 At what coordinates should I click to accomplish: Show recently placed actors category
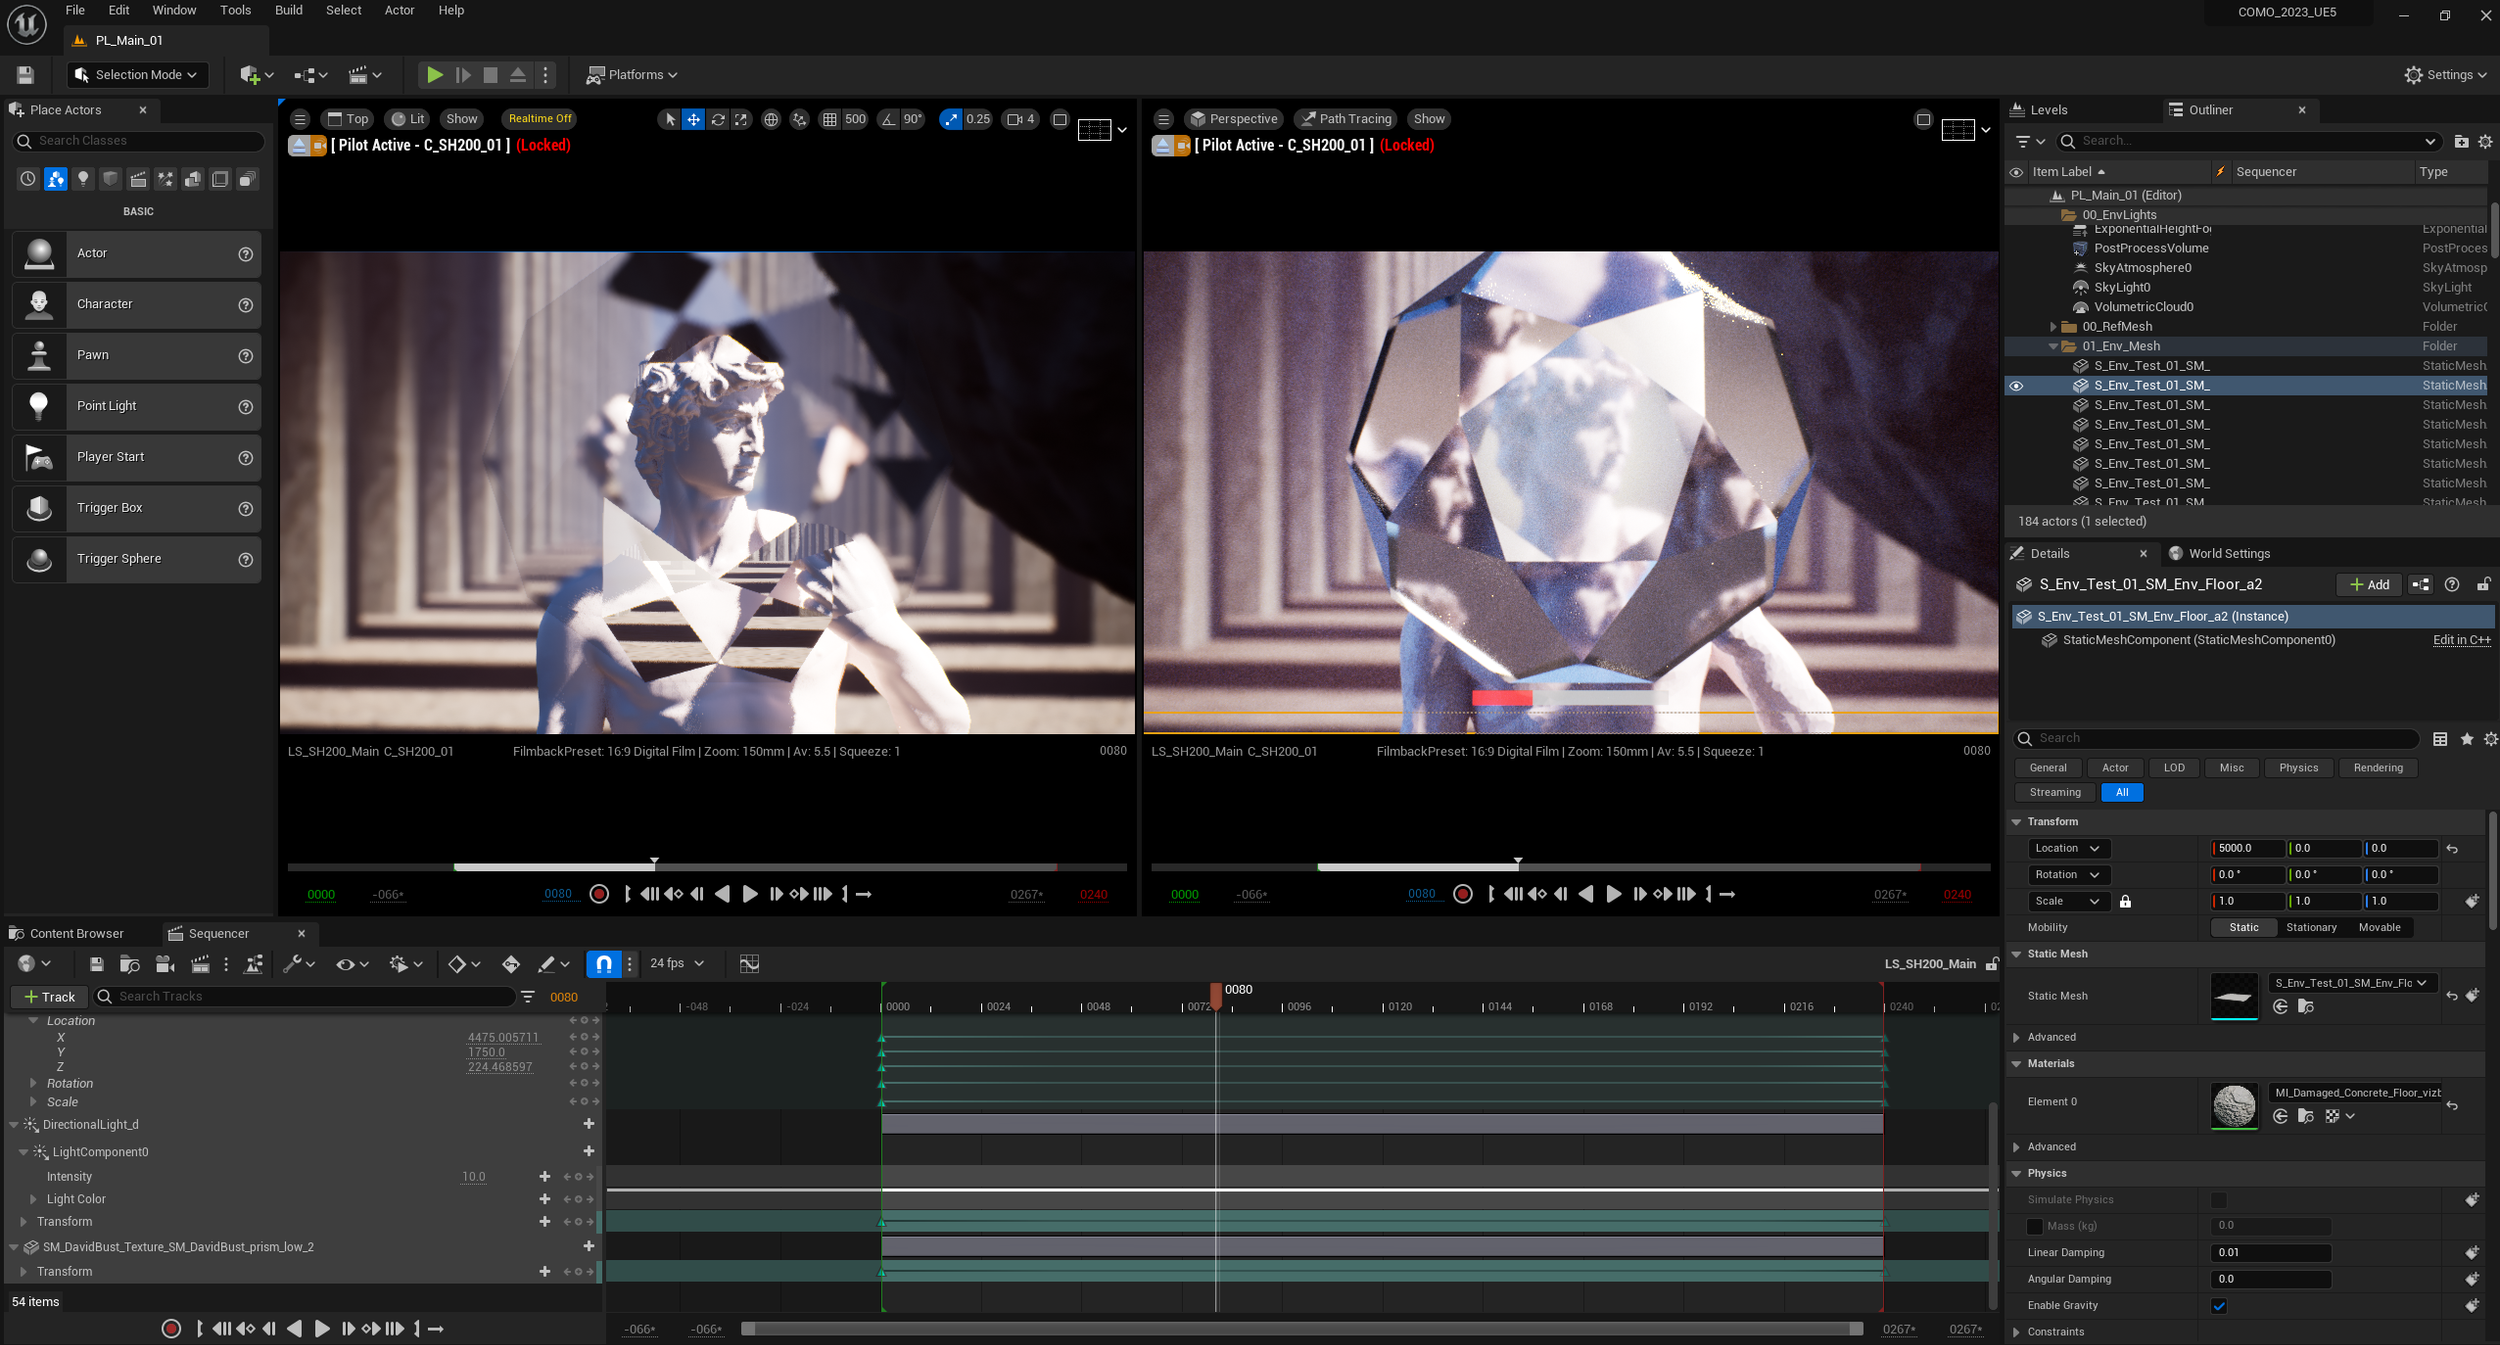click(x=28, y=179)
